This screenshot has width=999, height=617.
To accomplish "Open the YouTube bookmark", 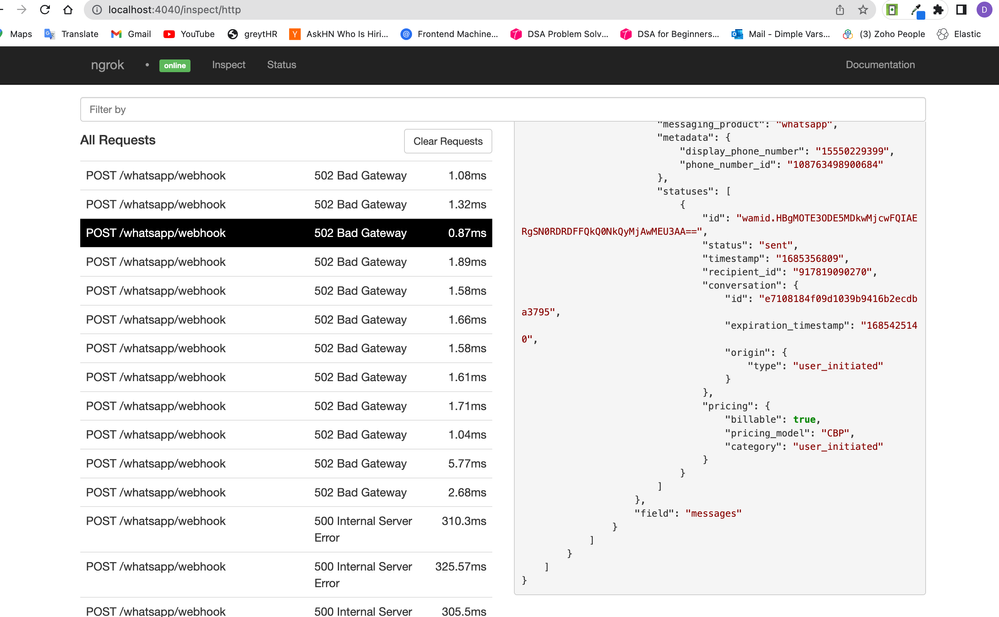I will point(189,34).
